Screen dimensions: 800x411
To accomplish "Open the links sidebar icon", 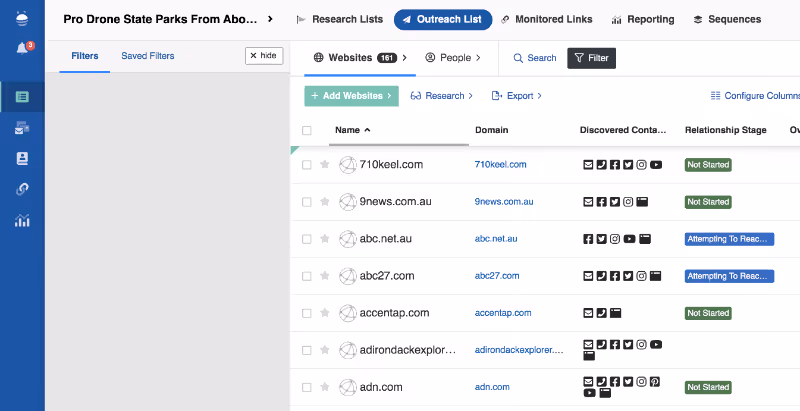I will pyautogui.click(x=22, y=189).
